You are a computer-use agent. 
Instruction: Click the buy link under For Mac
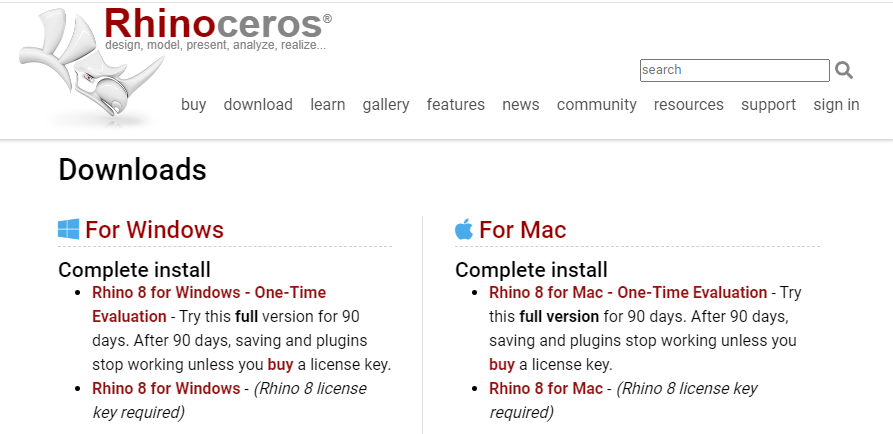(x=501, y=365)
